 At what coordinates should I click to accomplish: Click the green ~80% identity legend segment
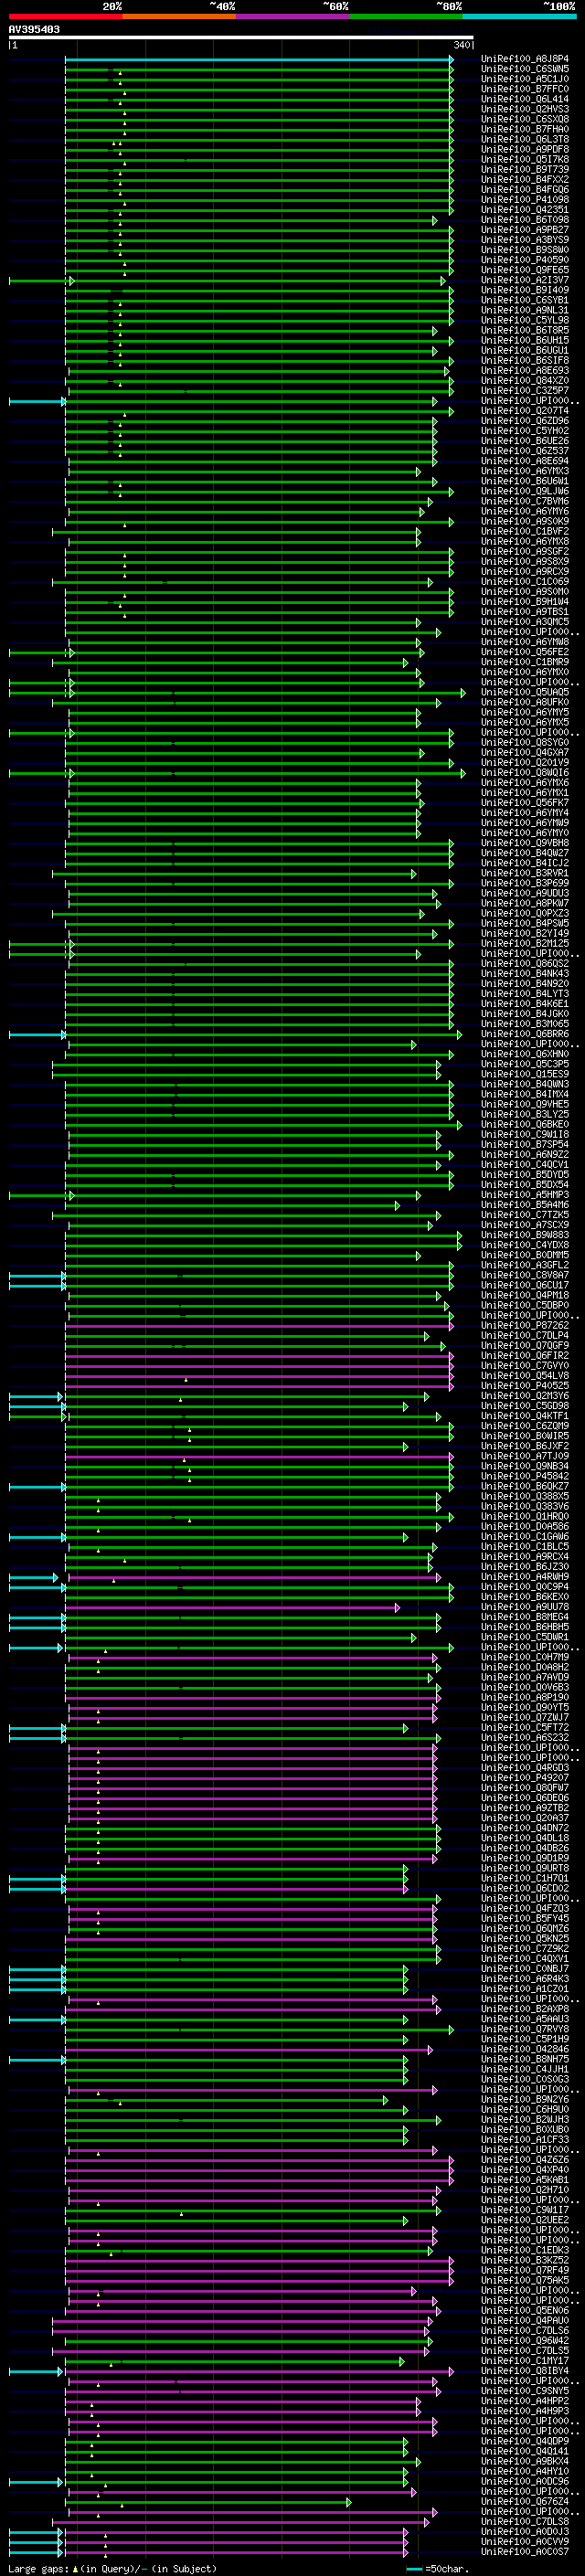[406, 16]
